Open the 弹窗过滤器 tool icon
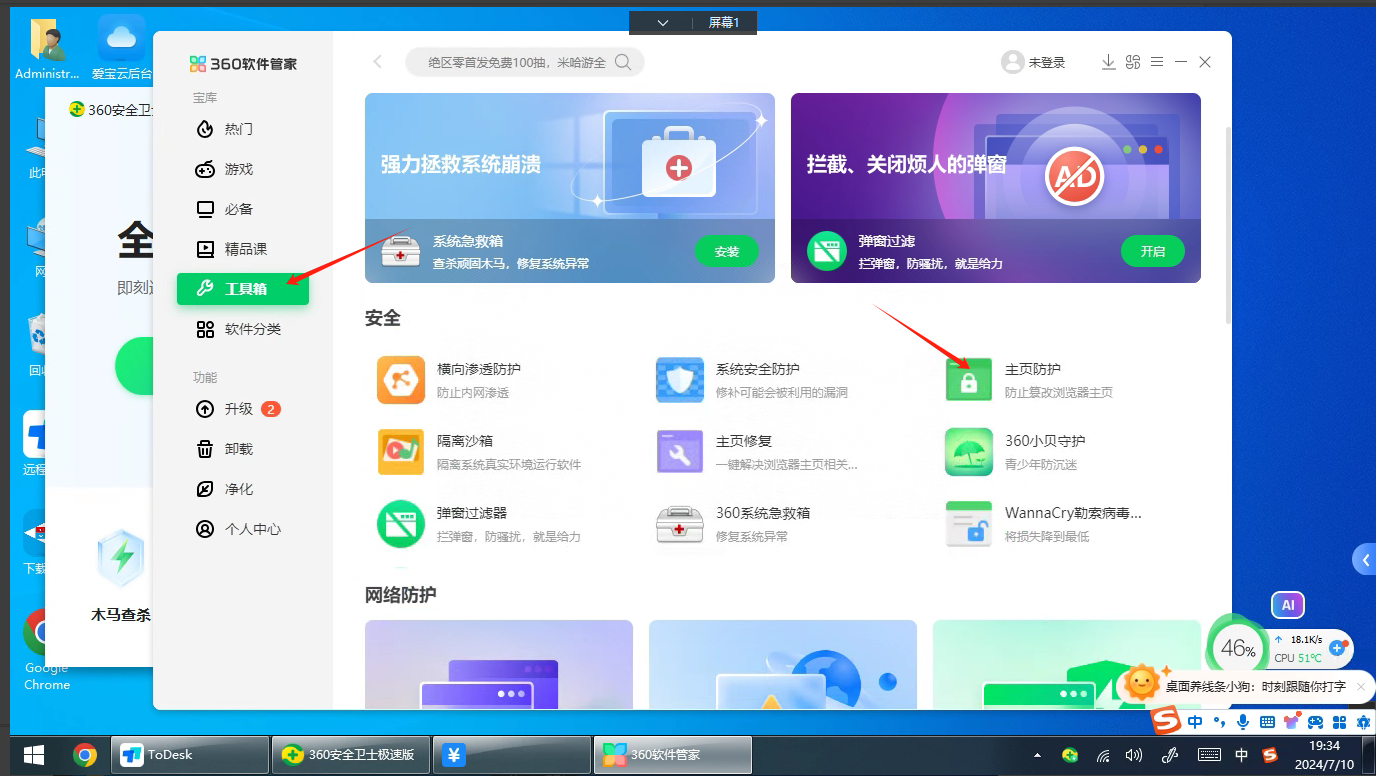Image resolution: width=1376 pixels, height=776 pixels. (x=401, y=524)
